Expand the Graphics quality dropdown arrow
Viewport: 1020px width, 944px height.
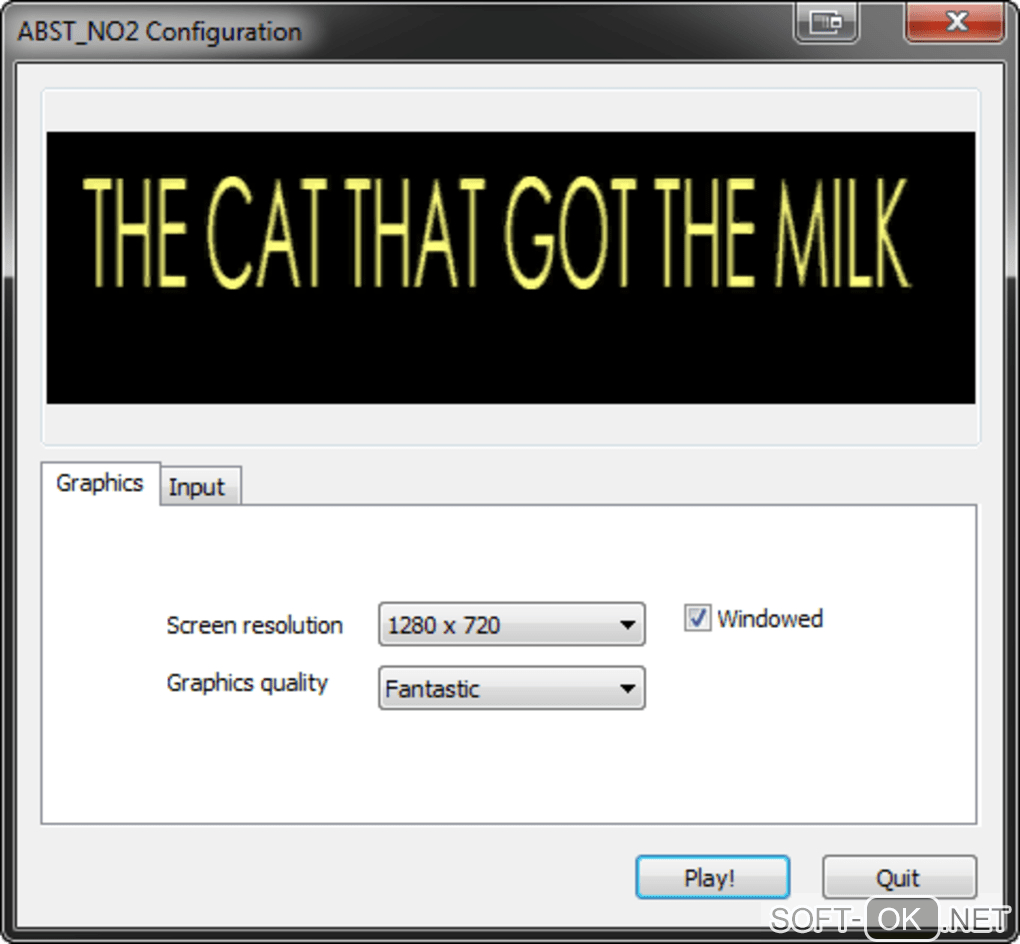pyautogui.click(x=627, y=688)
